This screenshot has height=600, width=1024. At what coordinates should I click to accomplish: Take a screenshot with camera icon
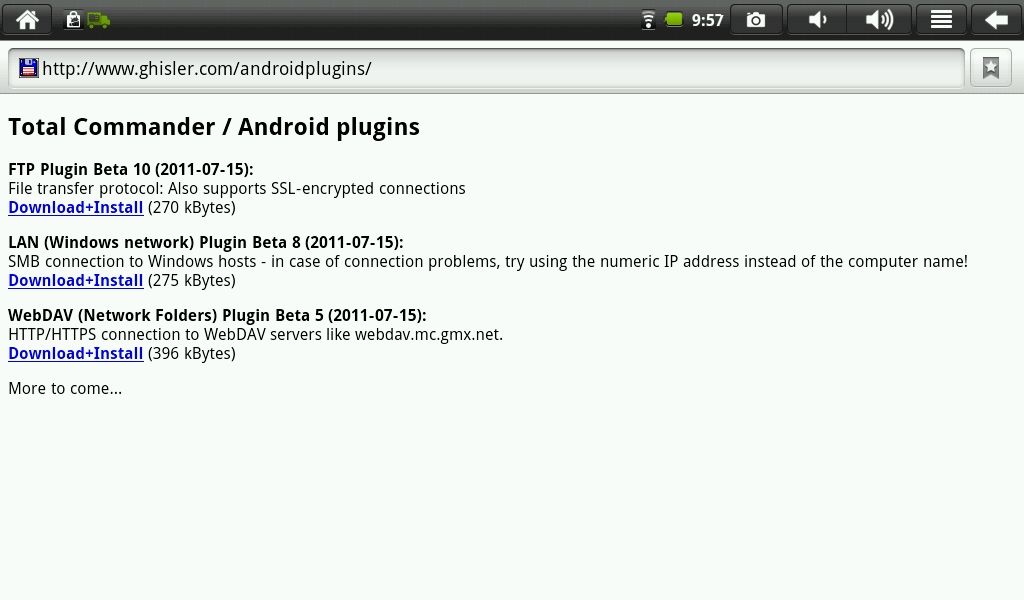756,20
